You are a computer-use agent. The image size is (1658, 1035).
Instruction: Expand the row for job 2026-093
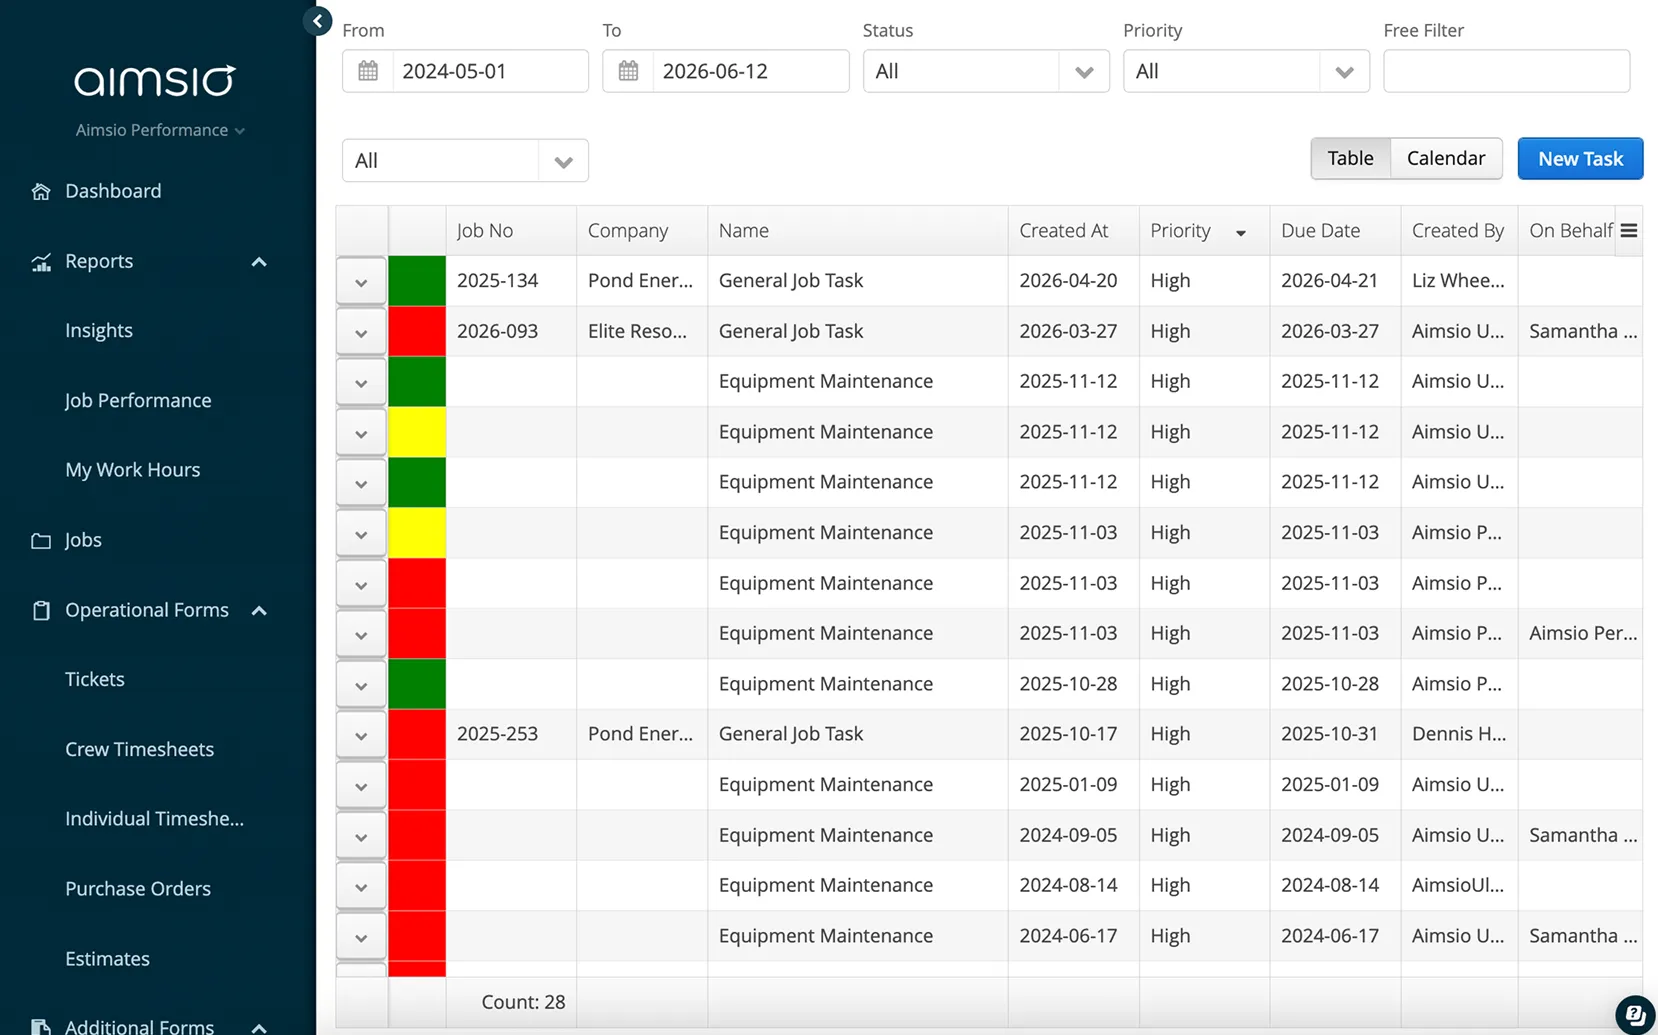[x=361, y=332]
